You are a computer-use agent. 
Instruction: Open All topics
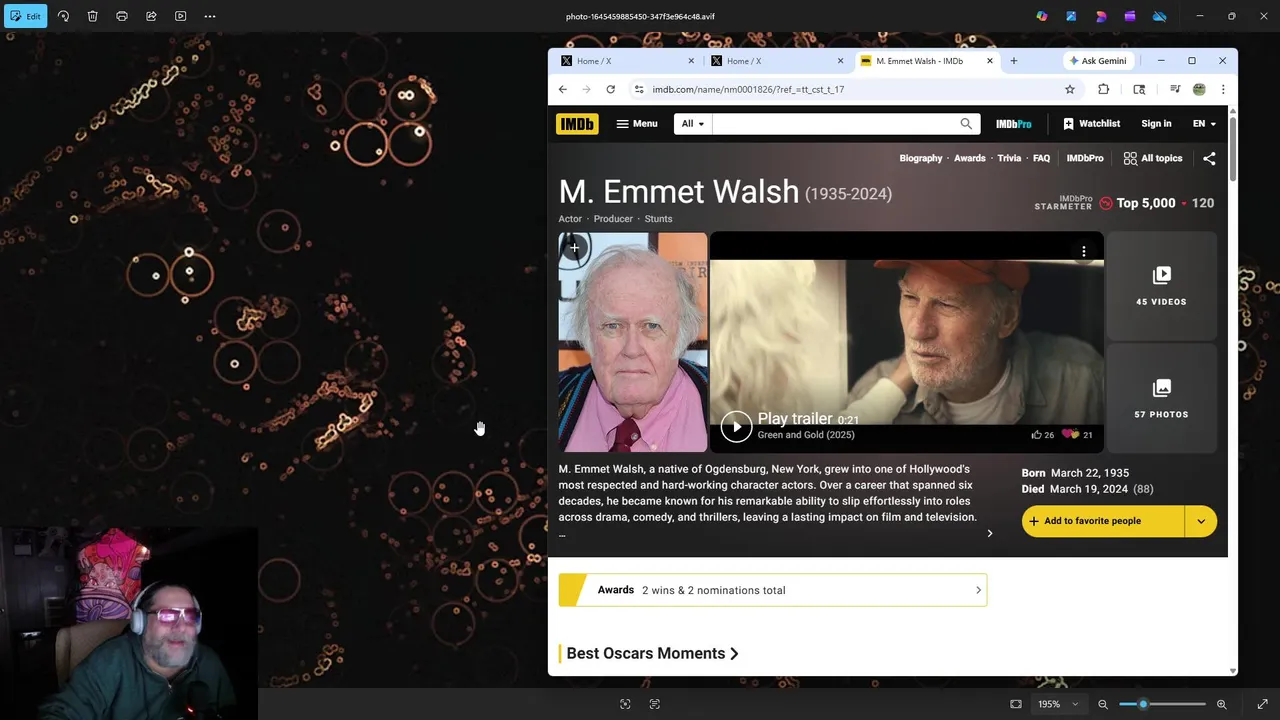coord(1152,158)
